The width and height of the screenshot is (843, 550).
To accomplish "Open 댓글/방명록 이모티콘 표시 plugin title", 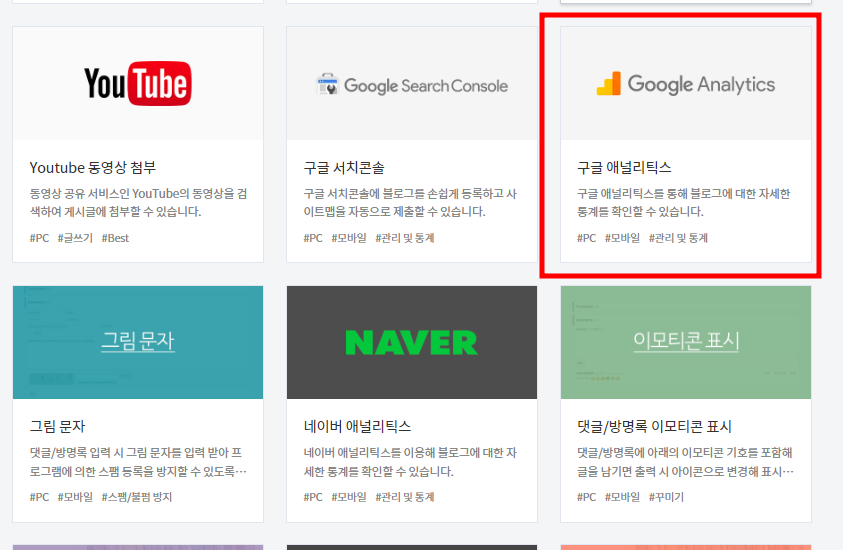I will point(654,427).
